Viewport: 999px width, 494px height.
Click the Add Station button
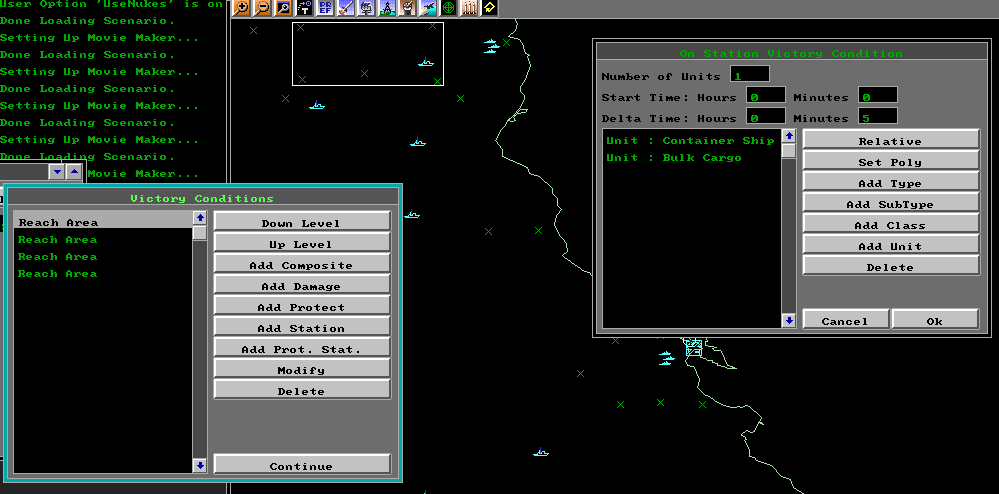[x=301, y=326]
